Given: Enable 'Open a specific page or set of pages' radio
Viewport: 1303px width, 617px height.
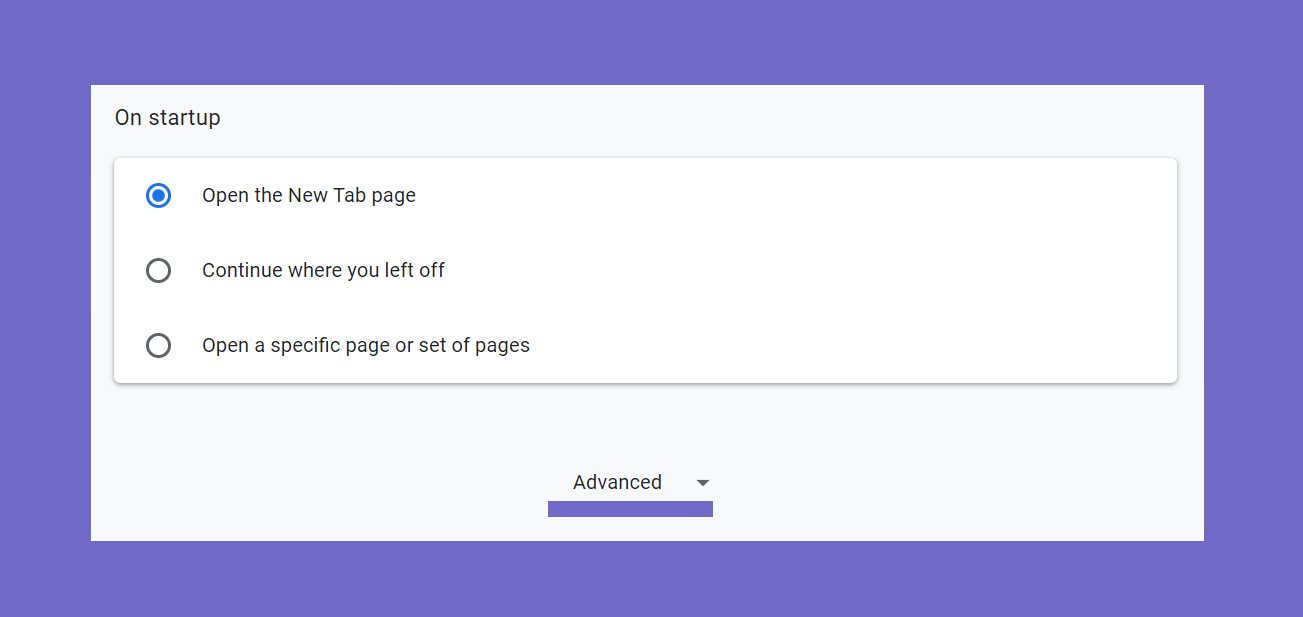Looking at the screenshot, I should (158, 346).
